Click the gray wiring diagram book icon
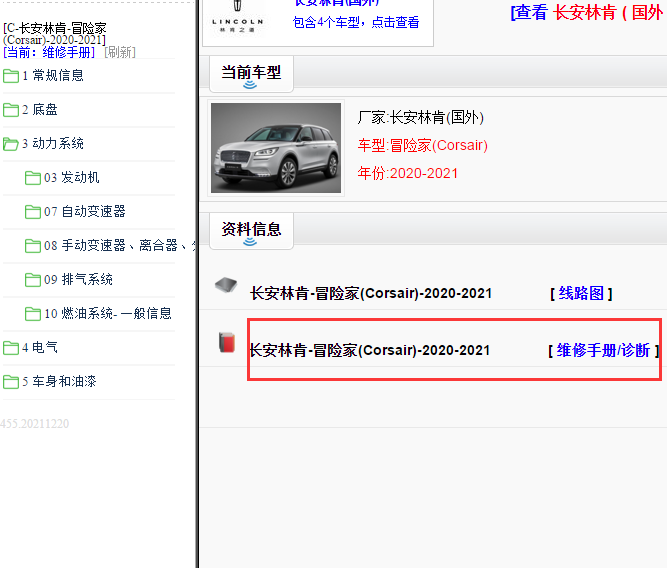 [x=226, y=285]
